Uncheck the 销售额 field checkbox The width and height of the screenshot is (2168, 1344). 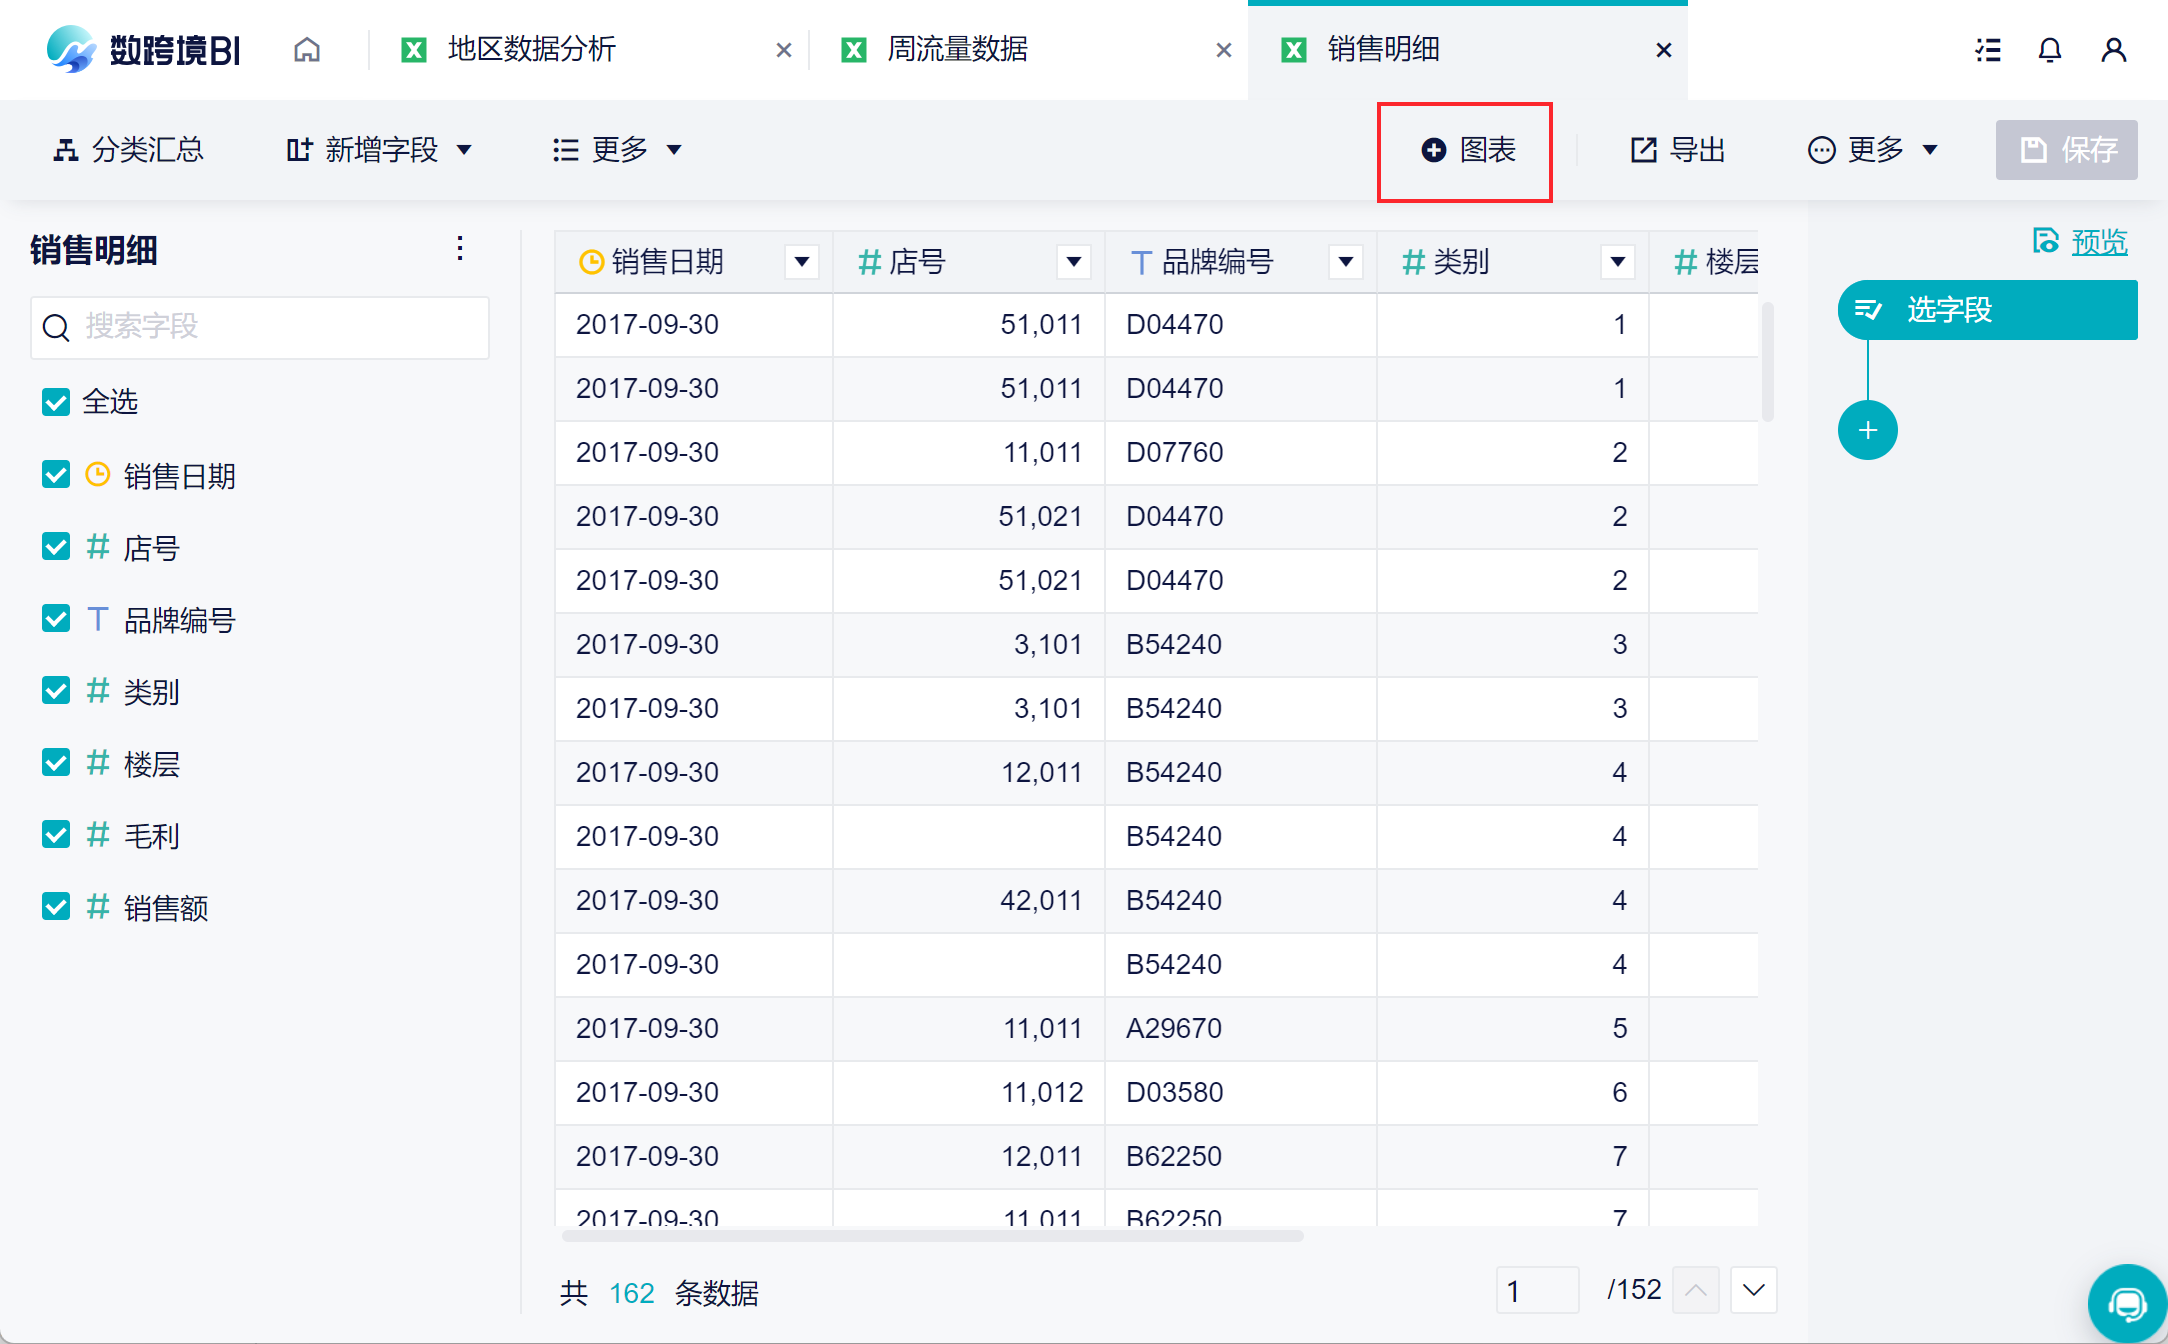(56, 906)
